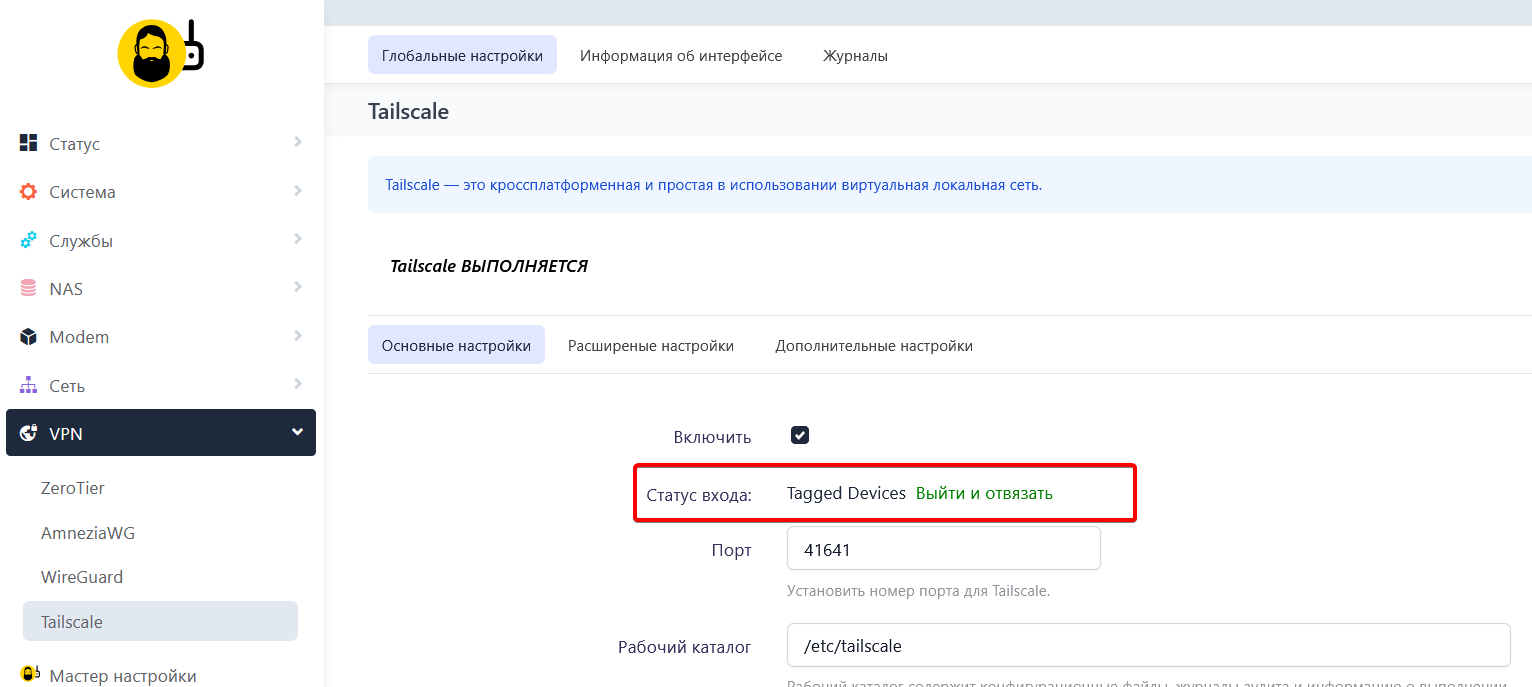Expand the Сеть menu chevron
The image size is (1532, 687).
pyautogui.click(x=297, y=385)
